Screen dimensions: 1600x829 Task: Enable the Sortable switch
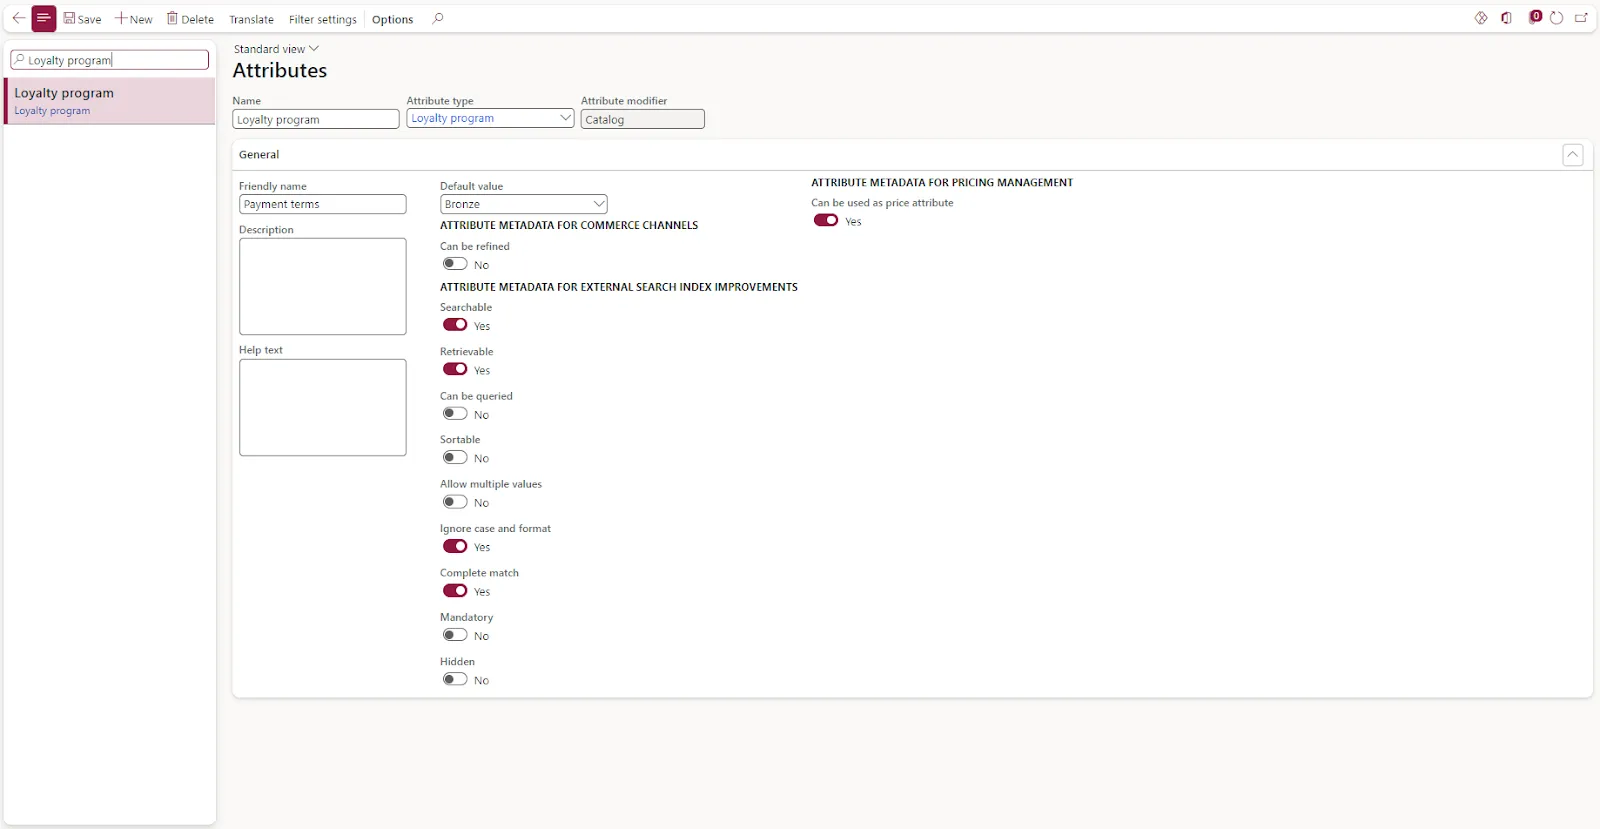455,458
